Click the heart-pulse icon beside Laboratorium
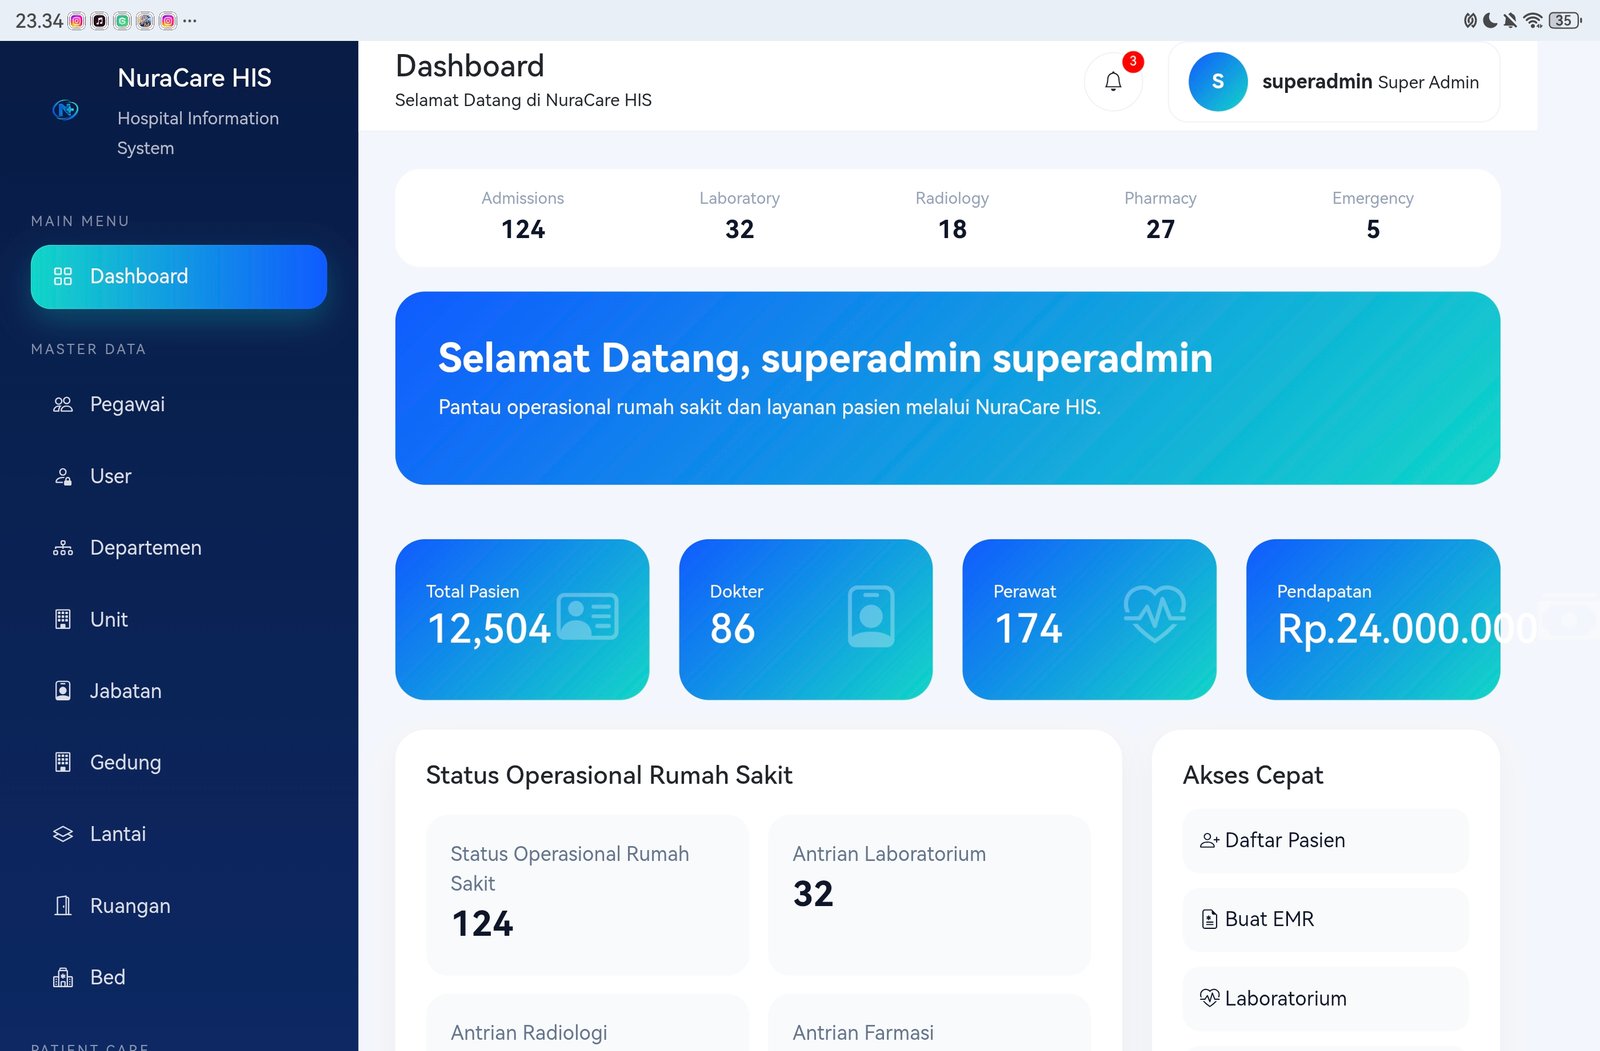This screenshot has width=1600, height=1051. click(x=1209, y=997)
